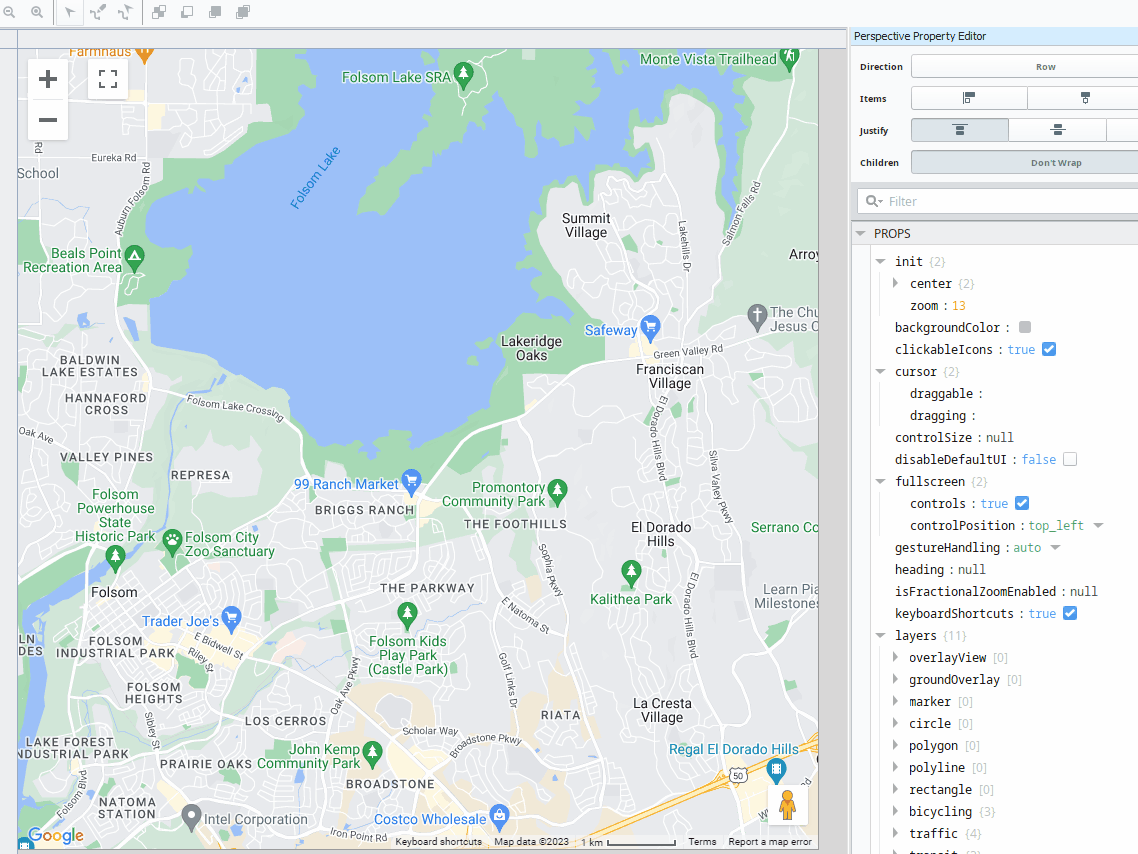Screen dimensions: 1138x854
Task: Click the John Kemp Community Park marker
Action: click(372, 754)
